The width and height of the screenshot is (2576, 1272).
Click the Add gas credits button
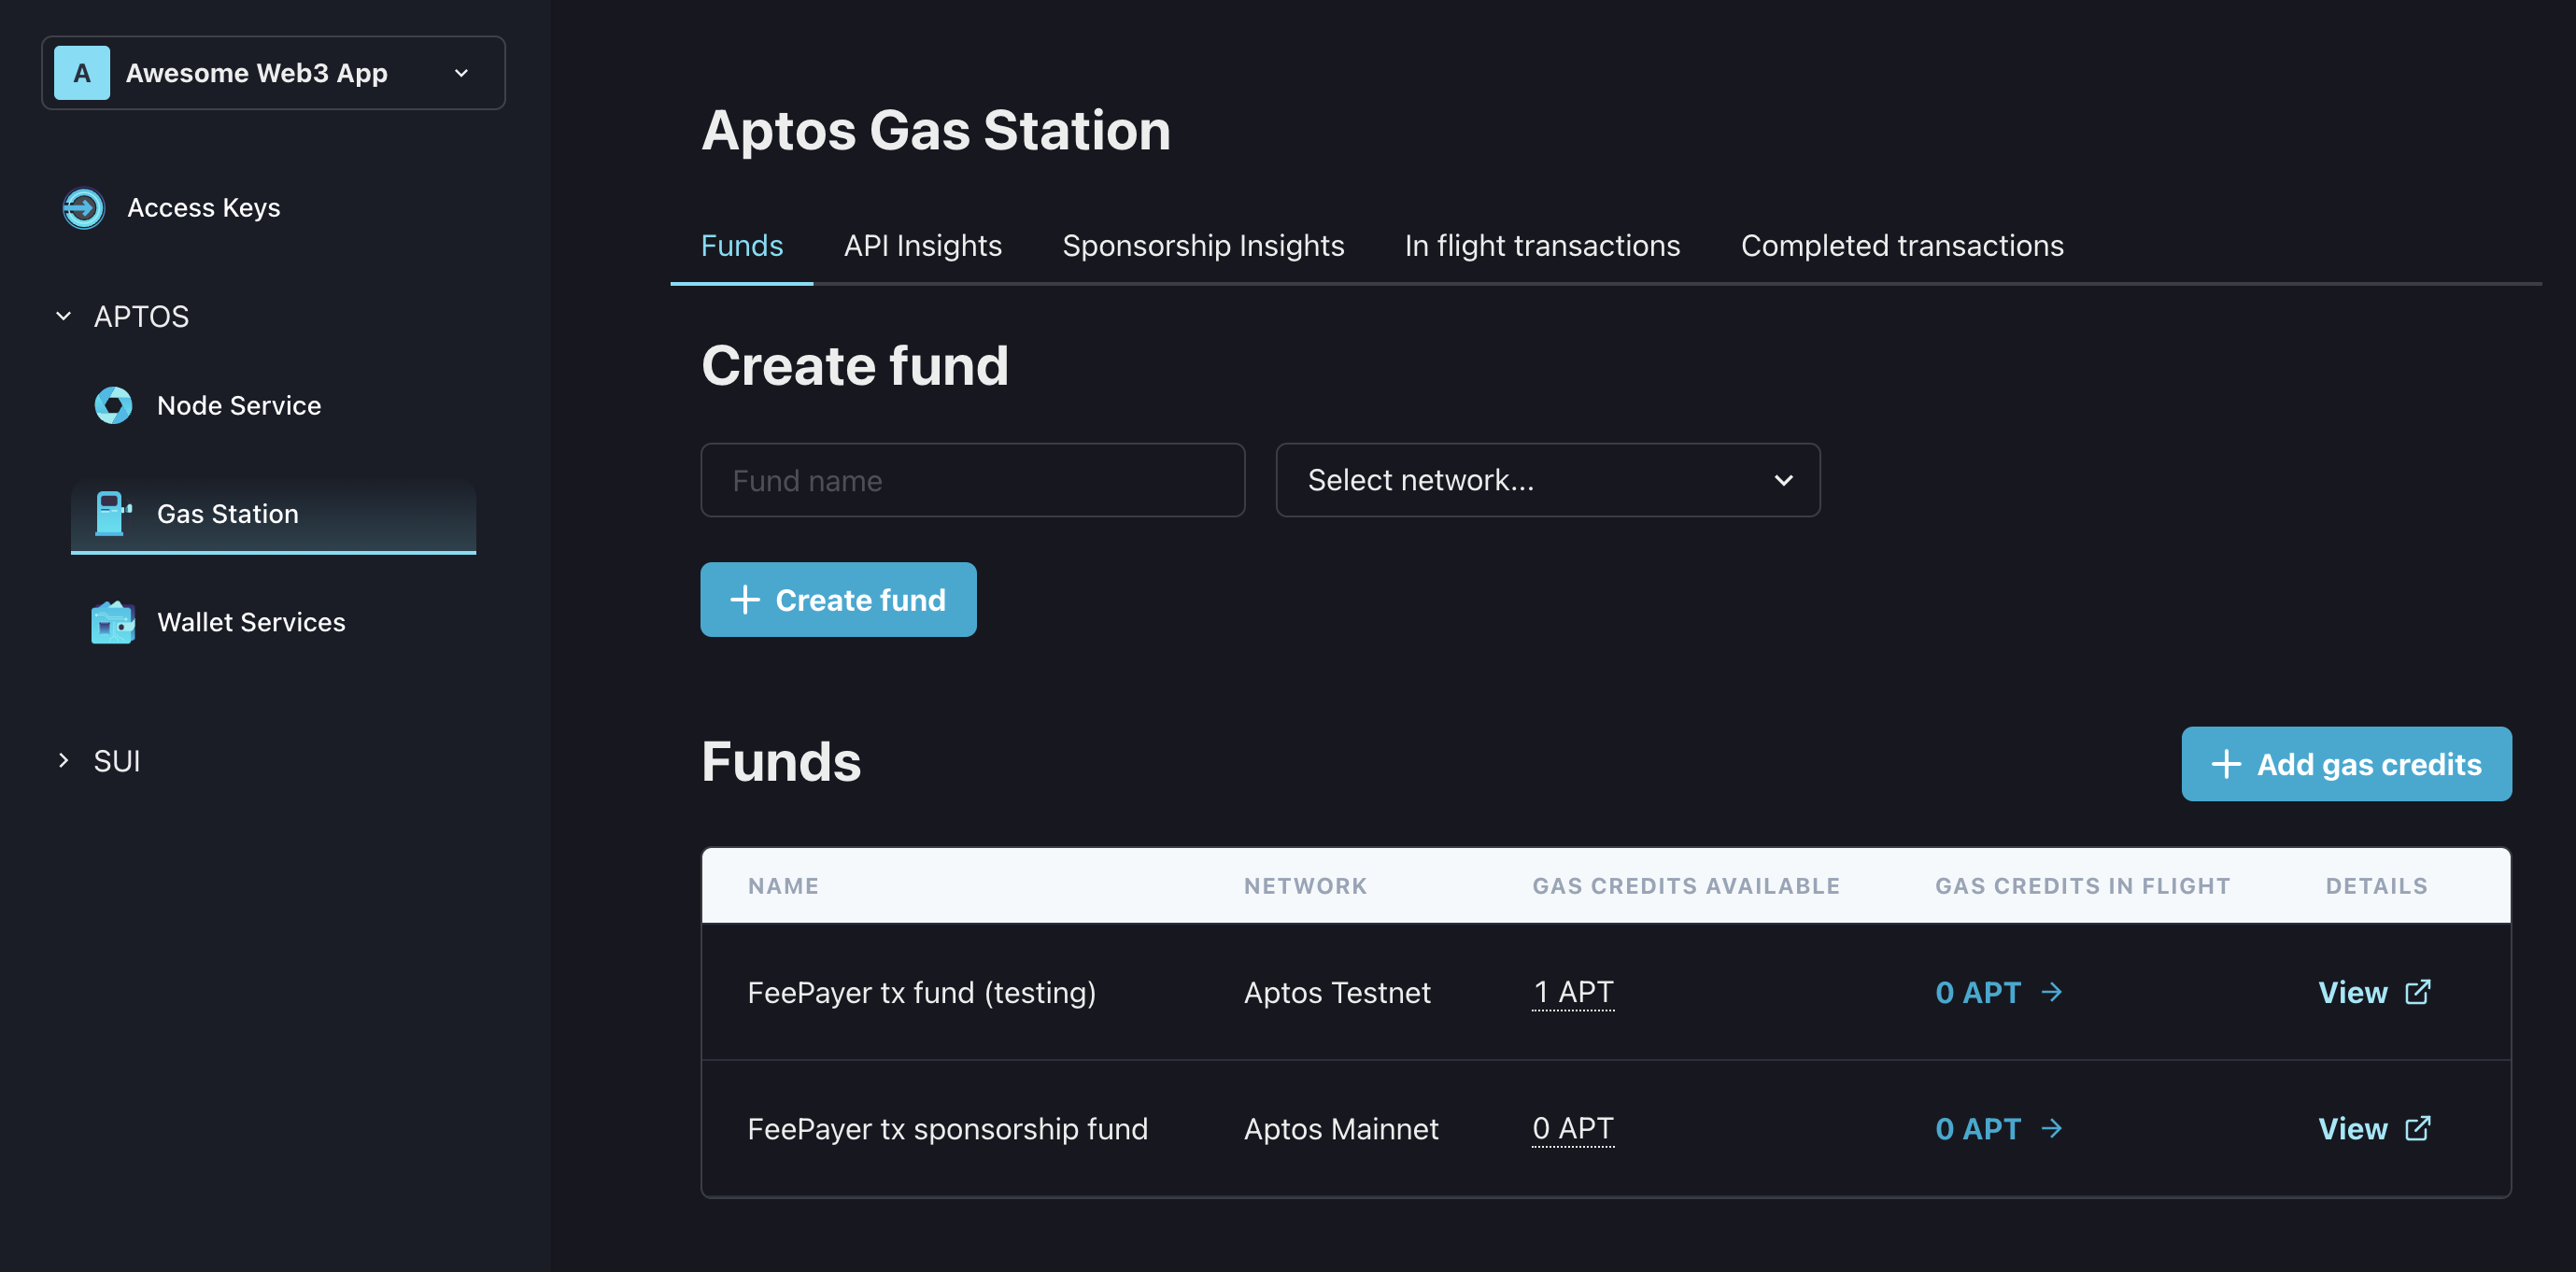[x=2345, y=764]
